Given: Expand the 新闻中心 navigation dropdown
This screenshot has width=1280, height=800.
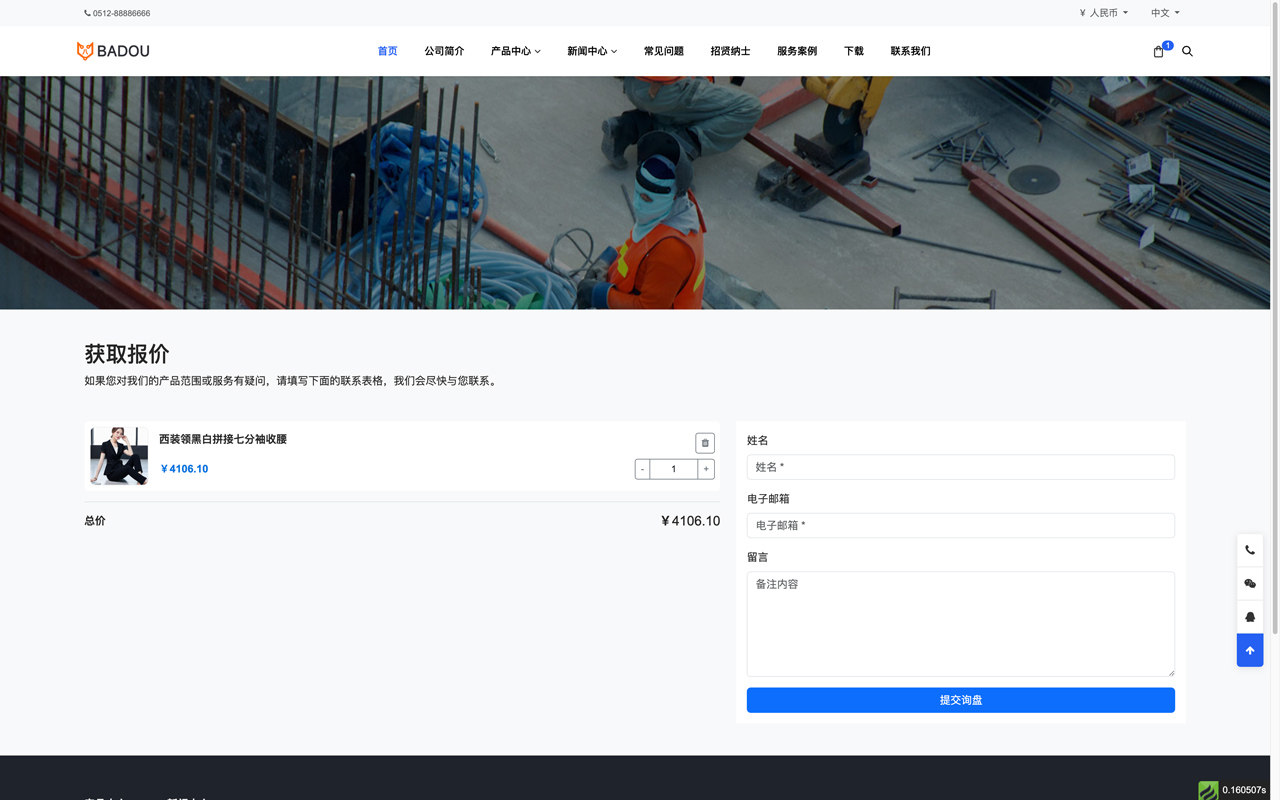Looking at the screenshot, I should click(x=592, y=51).
